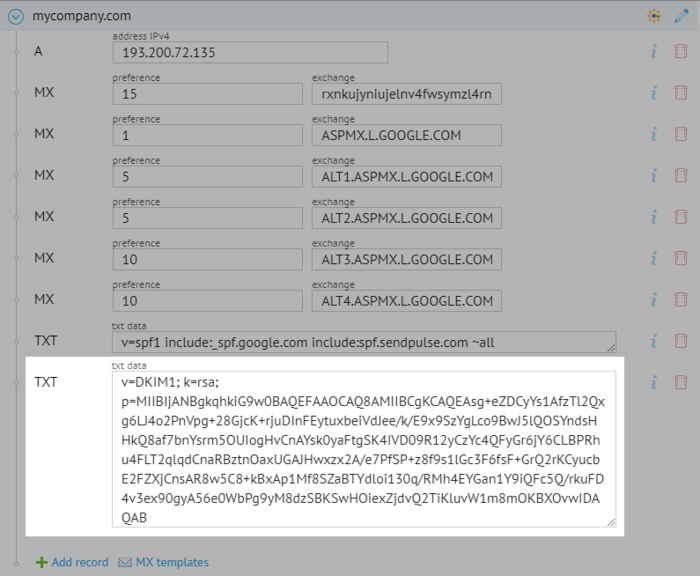
Task: Delete the MX record with preference 15
Action: [x=681, y=93]
